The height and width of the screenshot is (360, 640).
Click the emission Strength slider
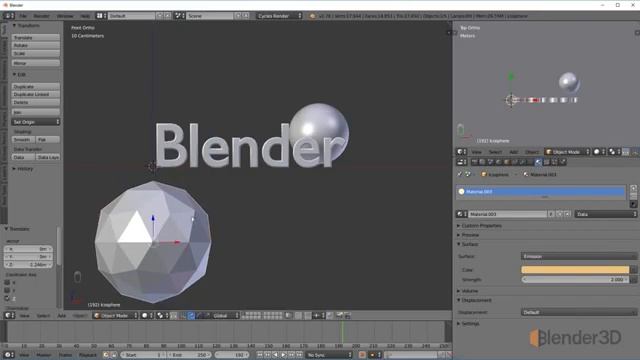point(575,280)
